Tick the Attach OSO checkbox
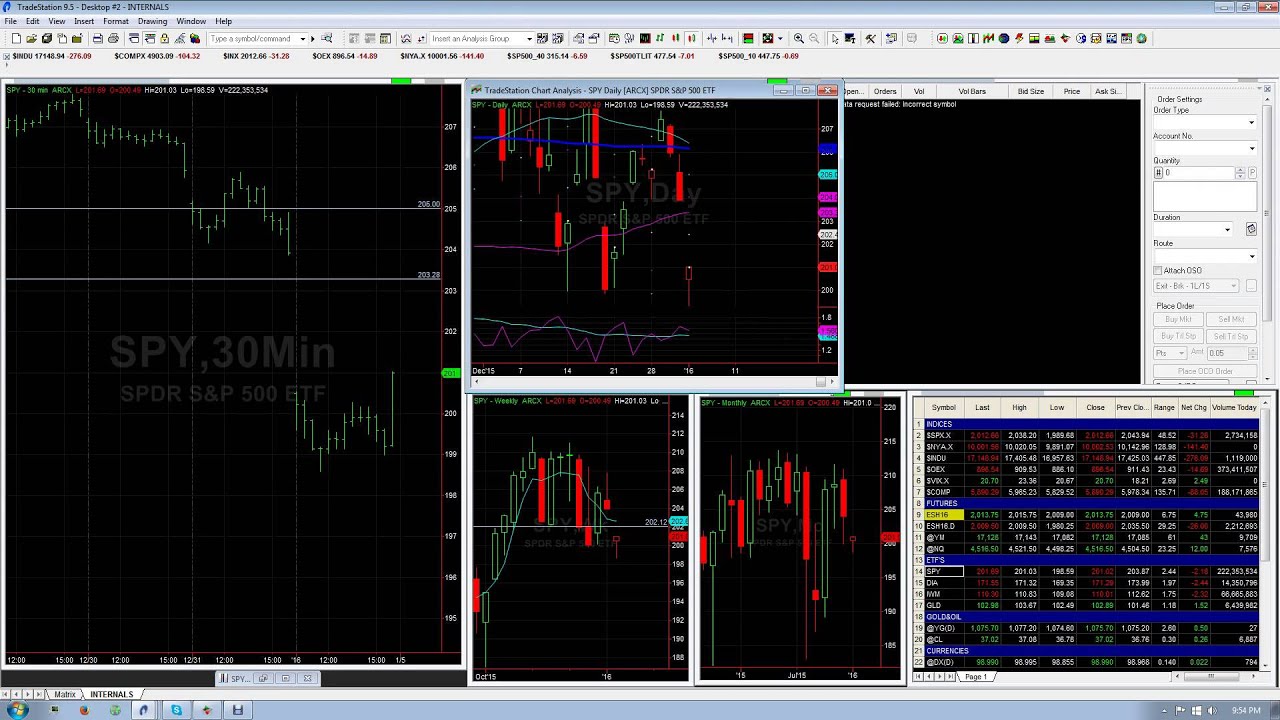 click(1157, 270)
